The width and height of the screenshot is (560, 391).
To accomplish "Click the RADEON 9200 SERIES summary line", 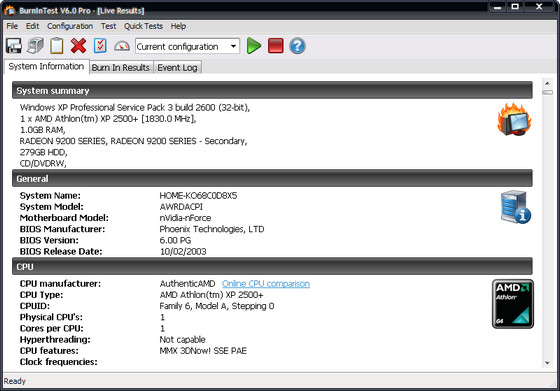I will (x=134, y=141).
